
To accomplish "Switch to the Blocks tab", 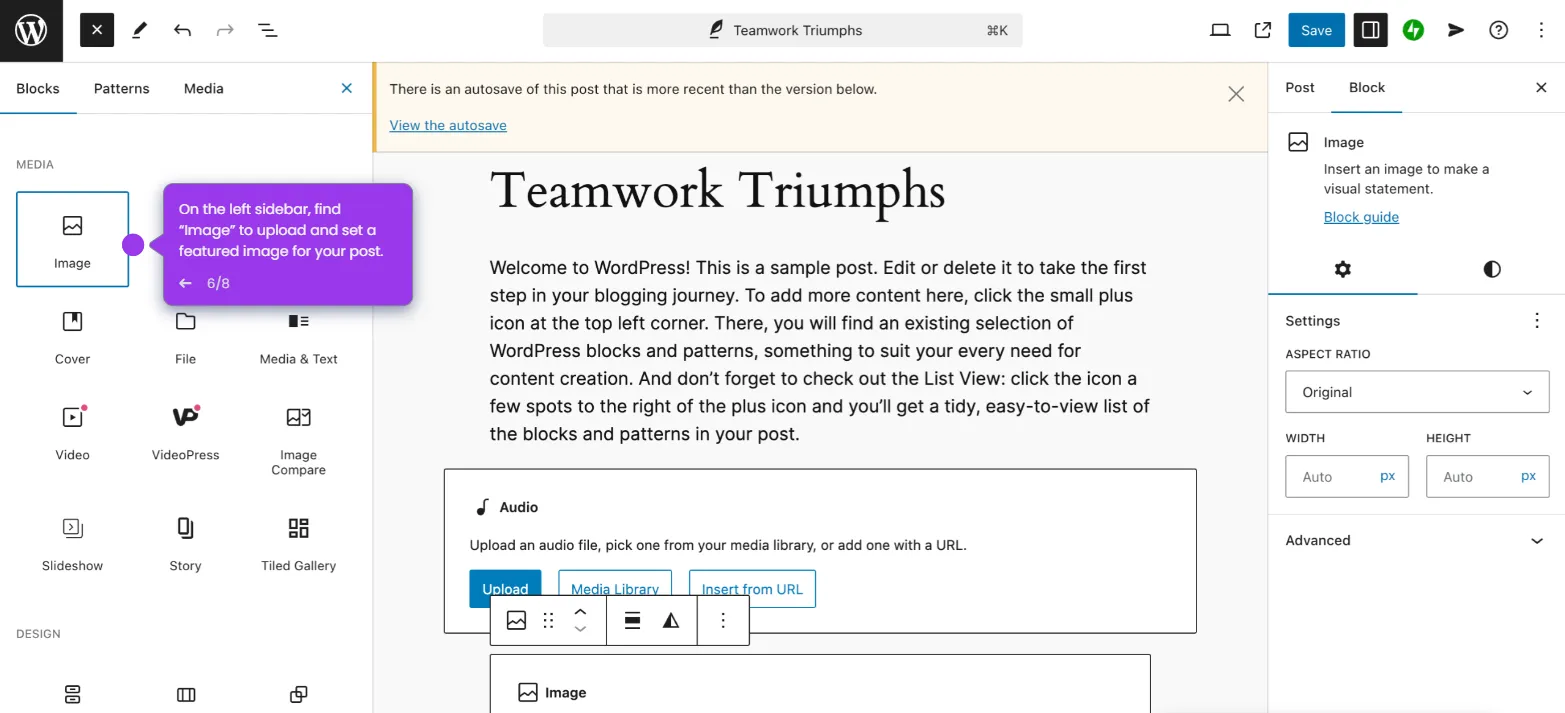I will pos(38,88).
